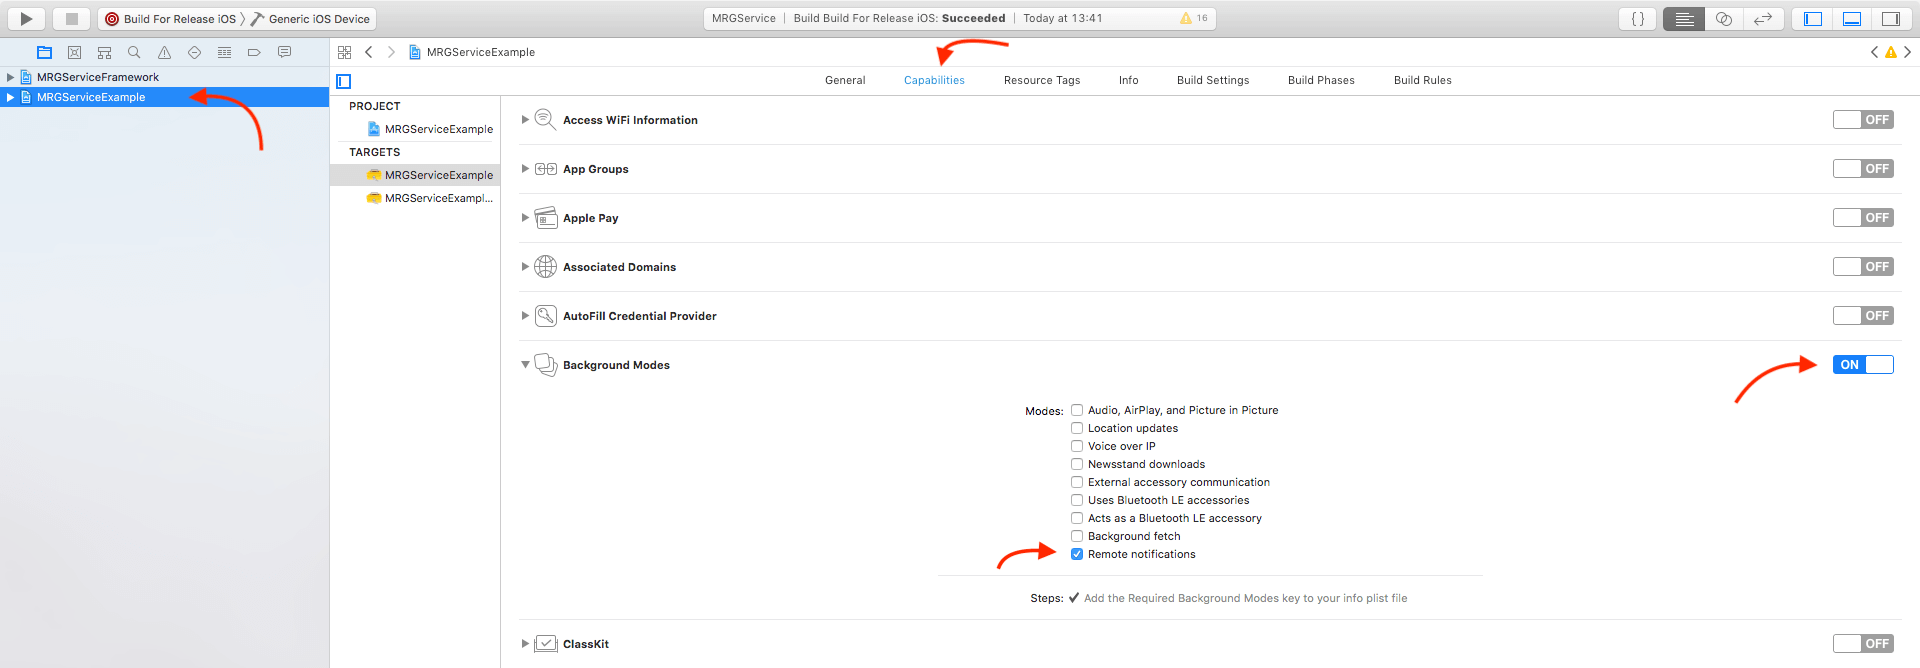Open the Test navigator diamond icon

pos(194,52)
